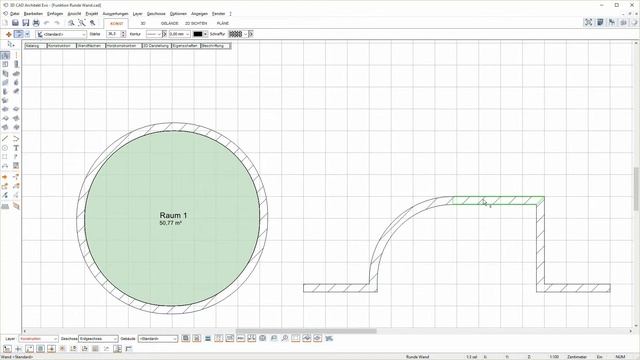Open the Wandflächen property tab

pyautogui.click(x=91, y=46)
